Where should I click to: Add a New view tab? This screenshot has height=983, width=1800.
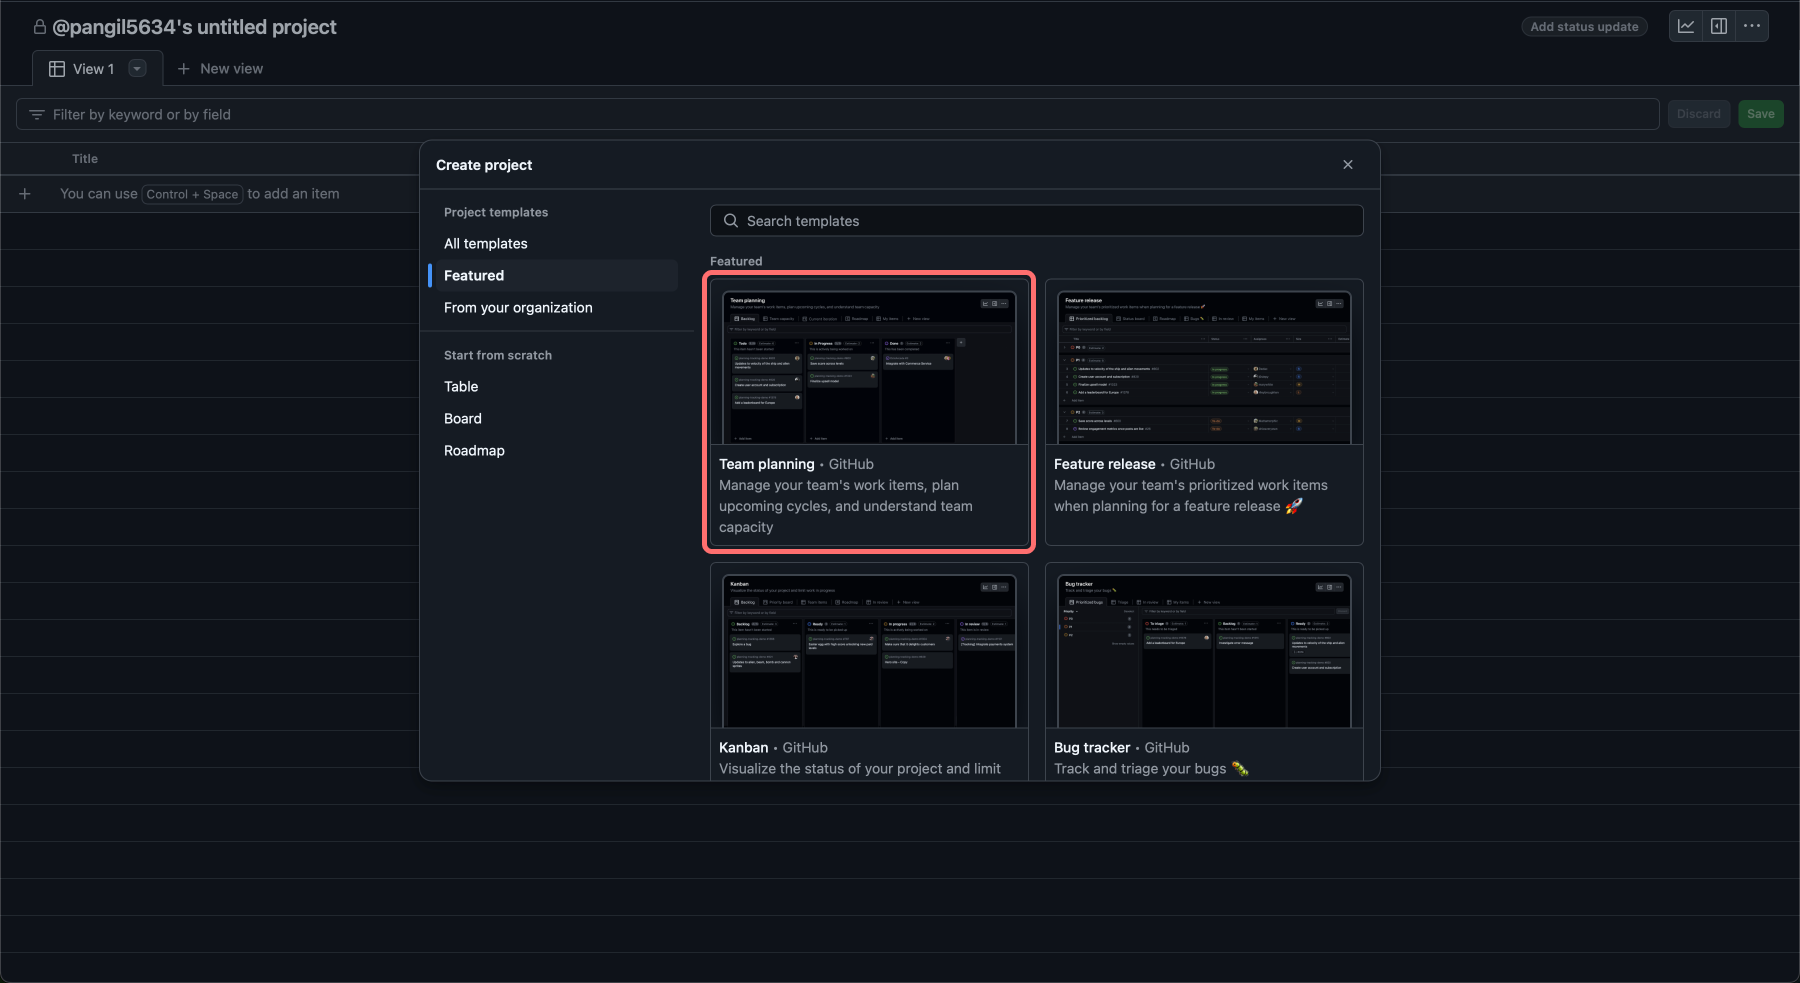pos(220,69)
